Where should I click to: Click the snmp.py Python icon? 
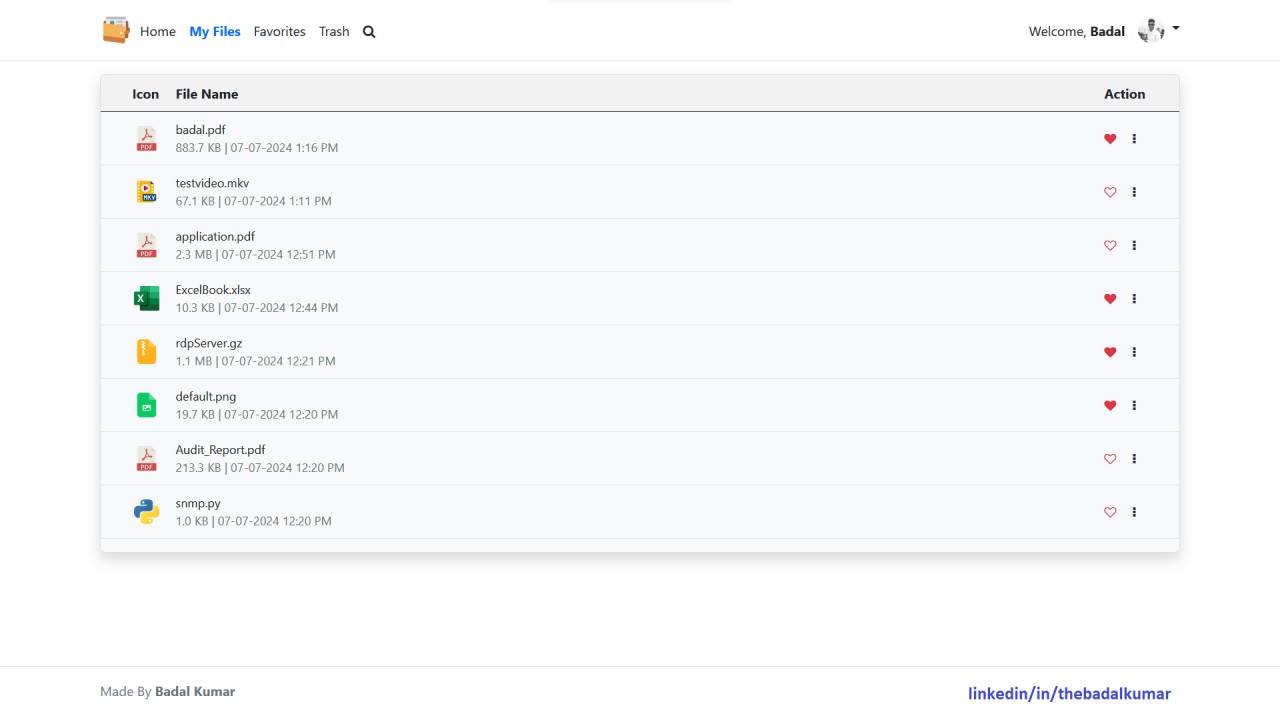click(147, 512)
